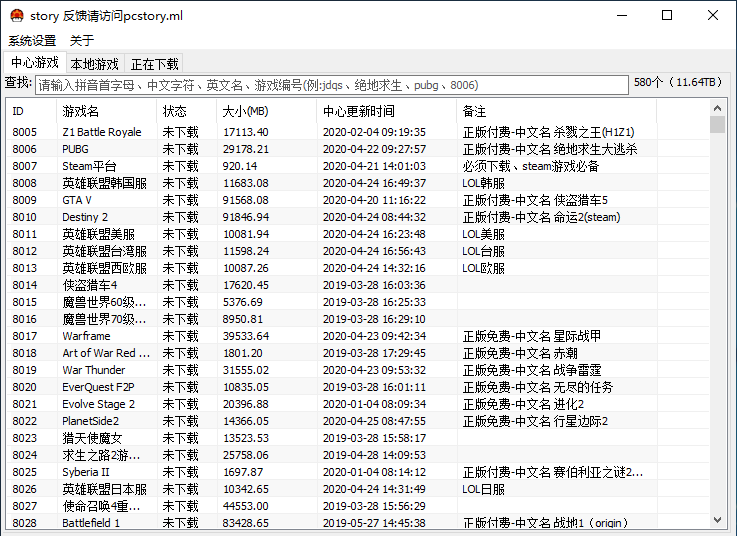Sort by the 中心更新时间 column header
The height and width of the screenshot is (536, 737).
(387, 111)
